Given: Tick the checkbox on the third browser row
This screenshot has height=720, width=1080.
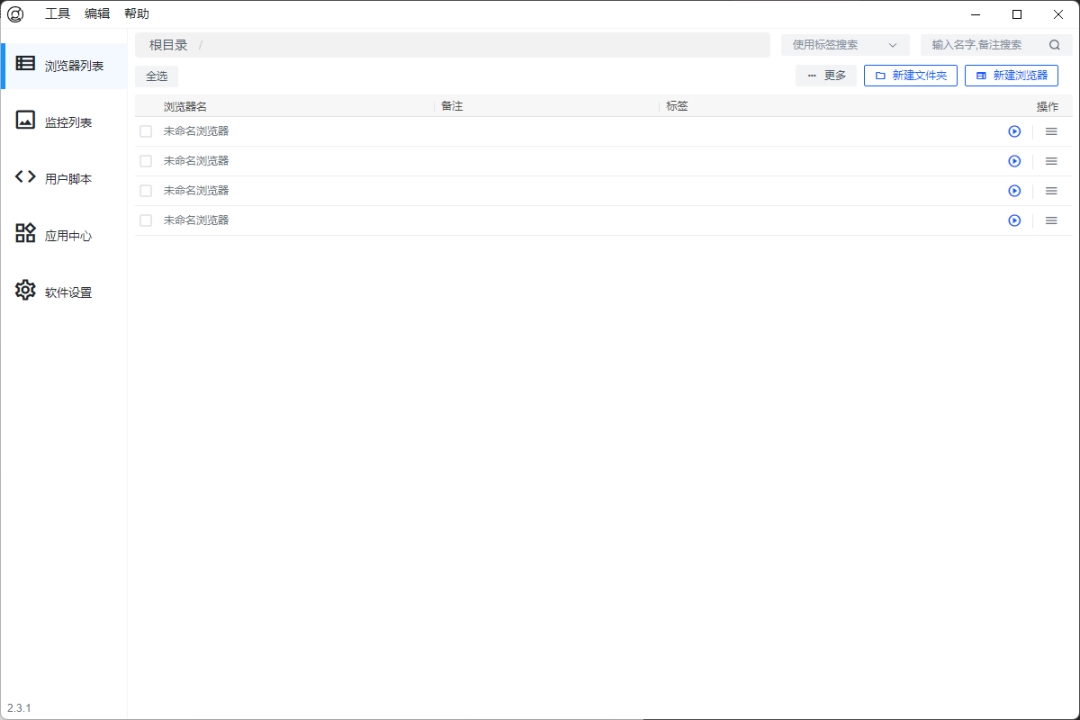Looking at the screenshot, I should click(x=145, y=190).
